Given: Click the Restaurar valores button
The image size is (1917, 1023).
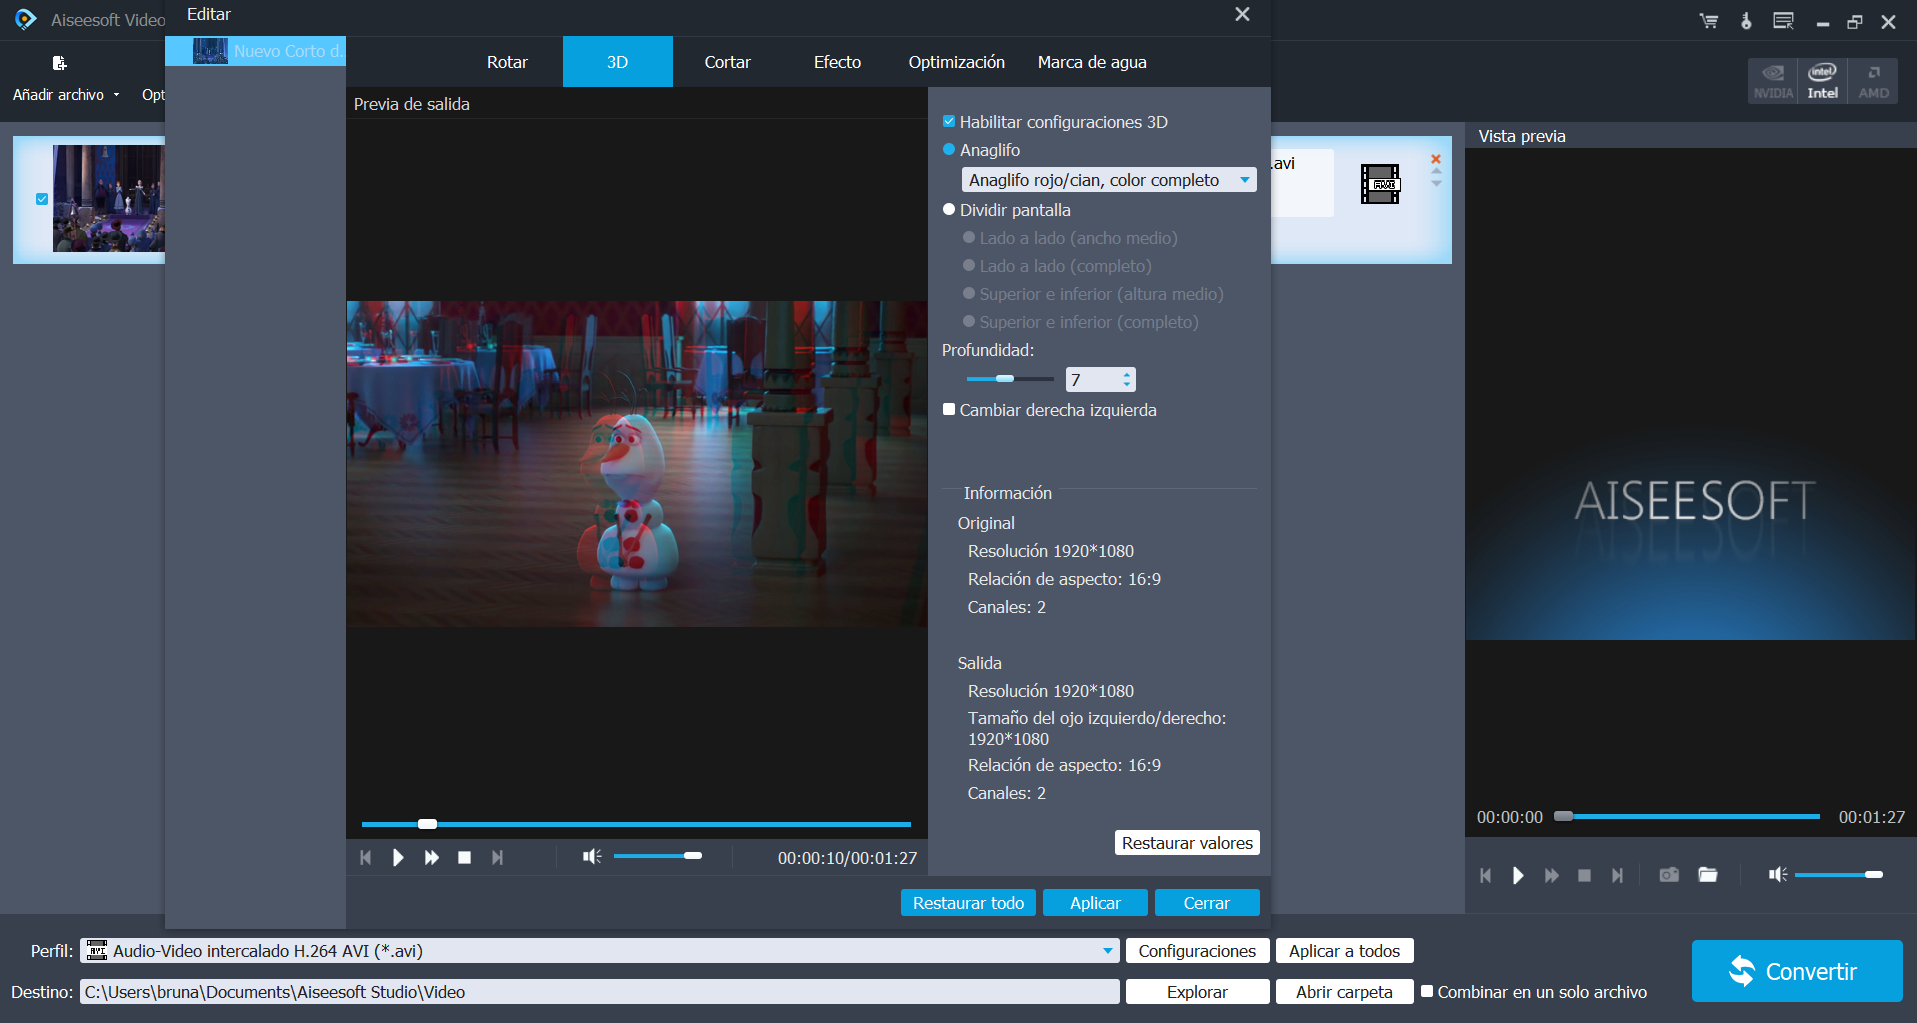Looking at the screenshot, I should (1187, 843).
